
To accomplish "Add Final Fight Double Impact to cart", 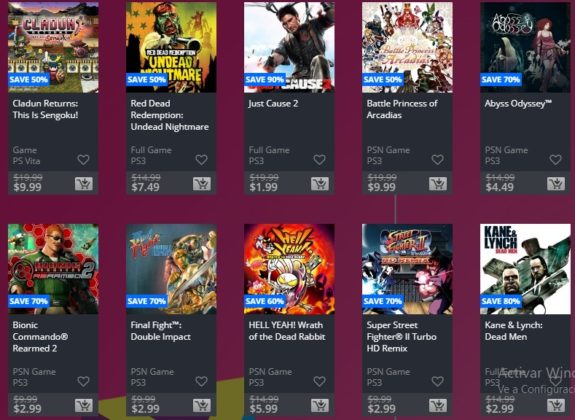I will click(202, 405).
